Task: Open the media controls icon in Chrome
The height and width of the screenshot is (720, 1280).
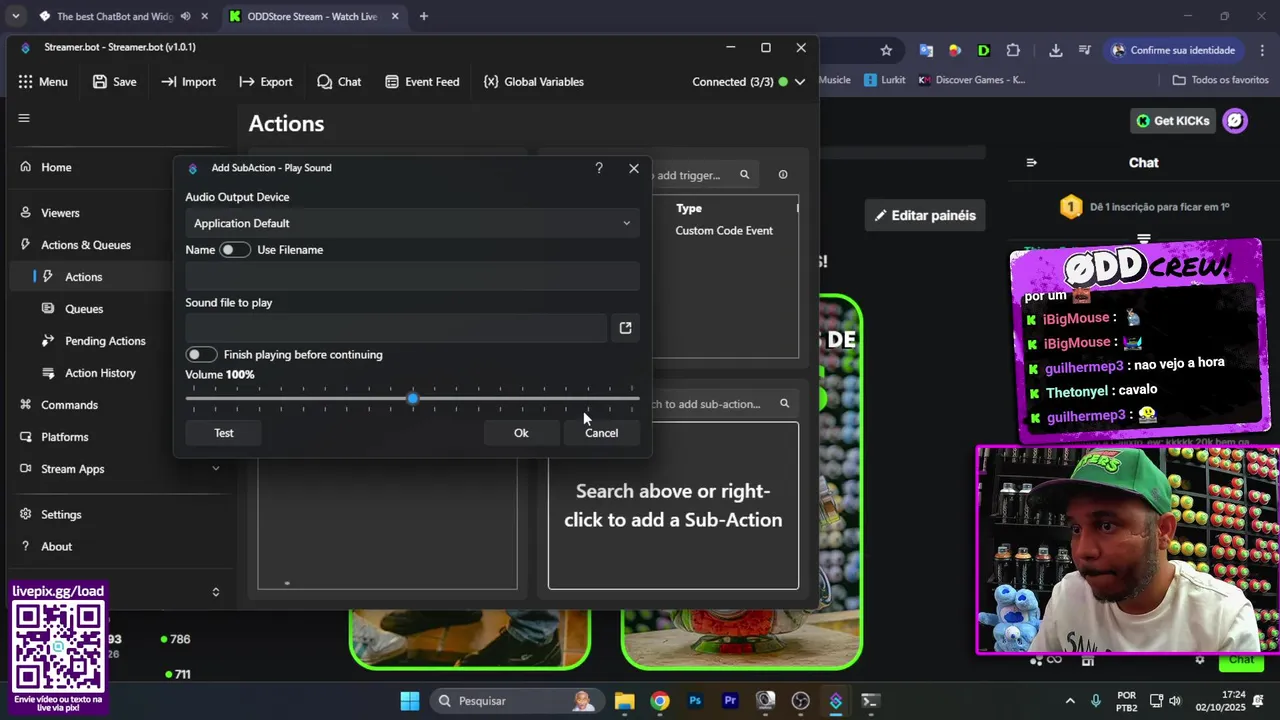Action: [1085, 50]
